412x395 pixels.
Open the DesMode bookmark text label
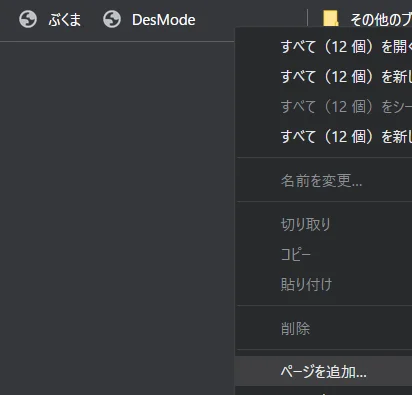pyautogui.click(x=164, y=20)
